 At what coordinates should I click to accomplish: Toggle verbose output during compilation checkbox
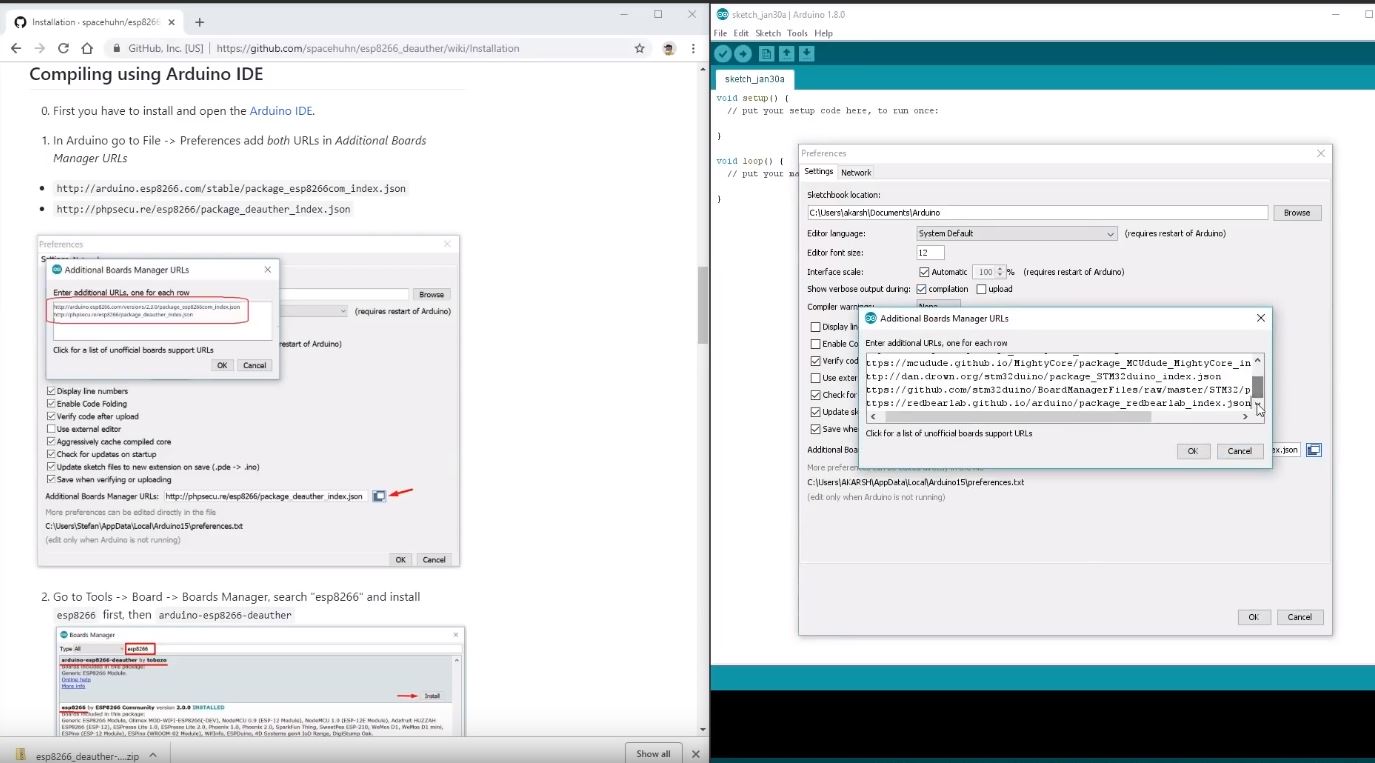pyautogui.click(x=921, y=289)
